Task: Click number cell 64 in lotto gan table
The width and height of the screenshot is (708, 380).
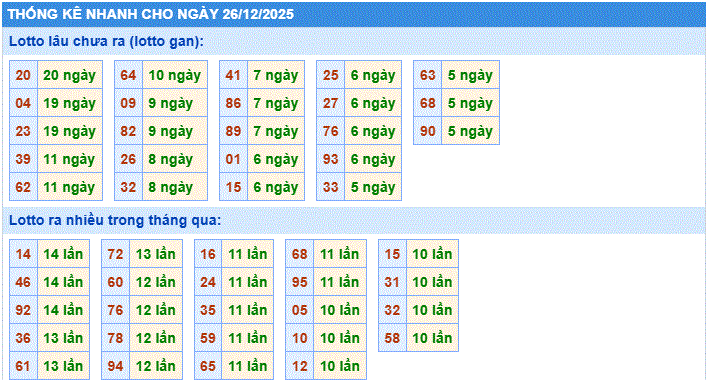Action: click(x=128, y=75)
